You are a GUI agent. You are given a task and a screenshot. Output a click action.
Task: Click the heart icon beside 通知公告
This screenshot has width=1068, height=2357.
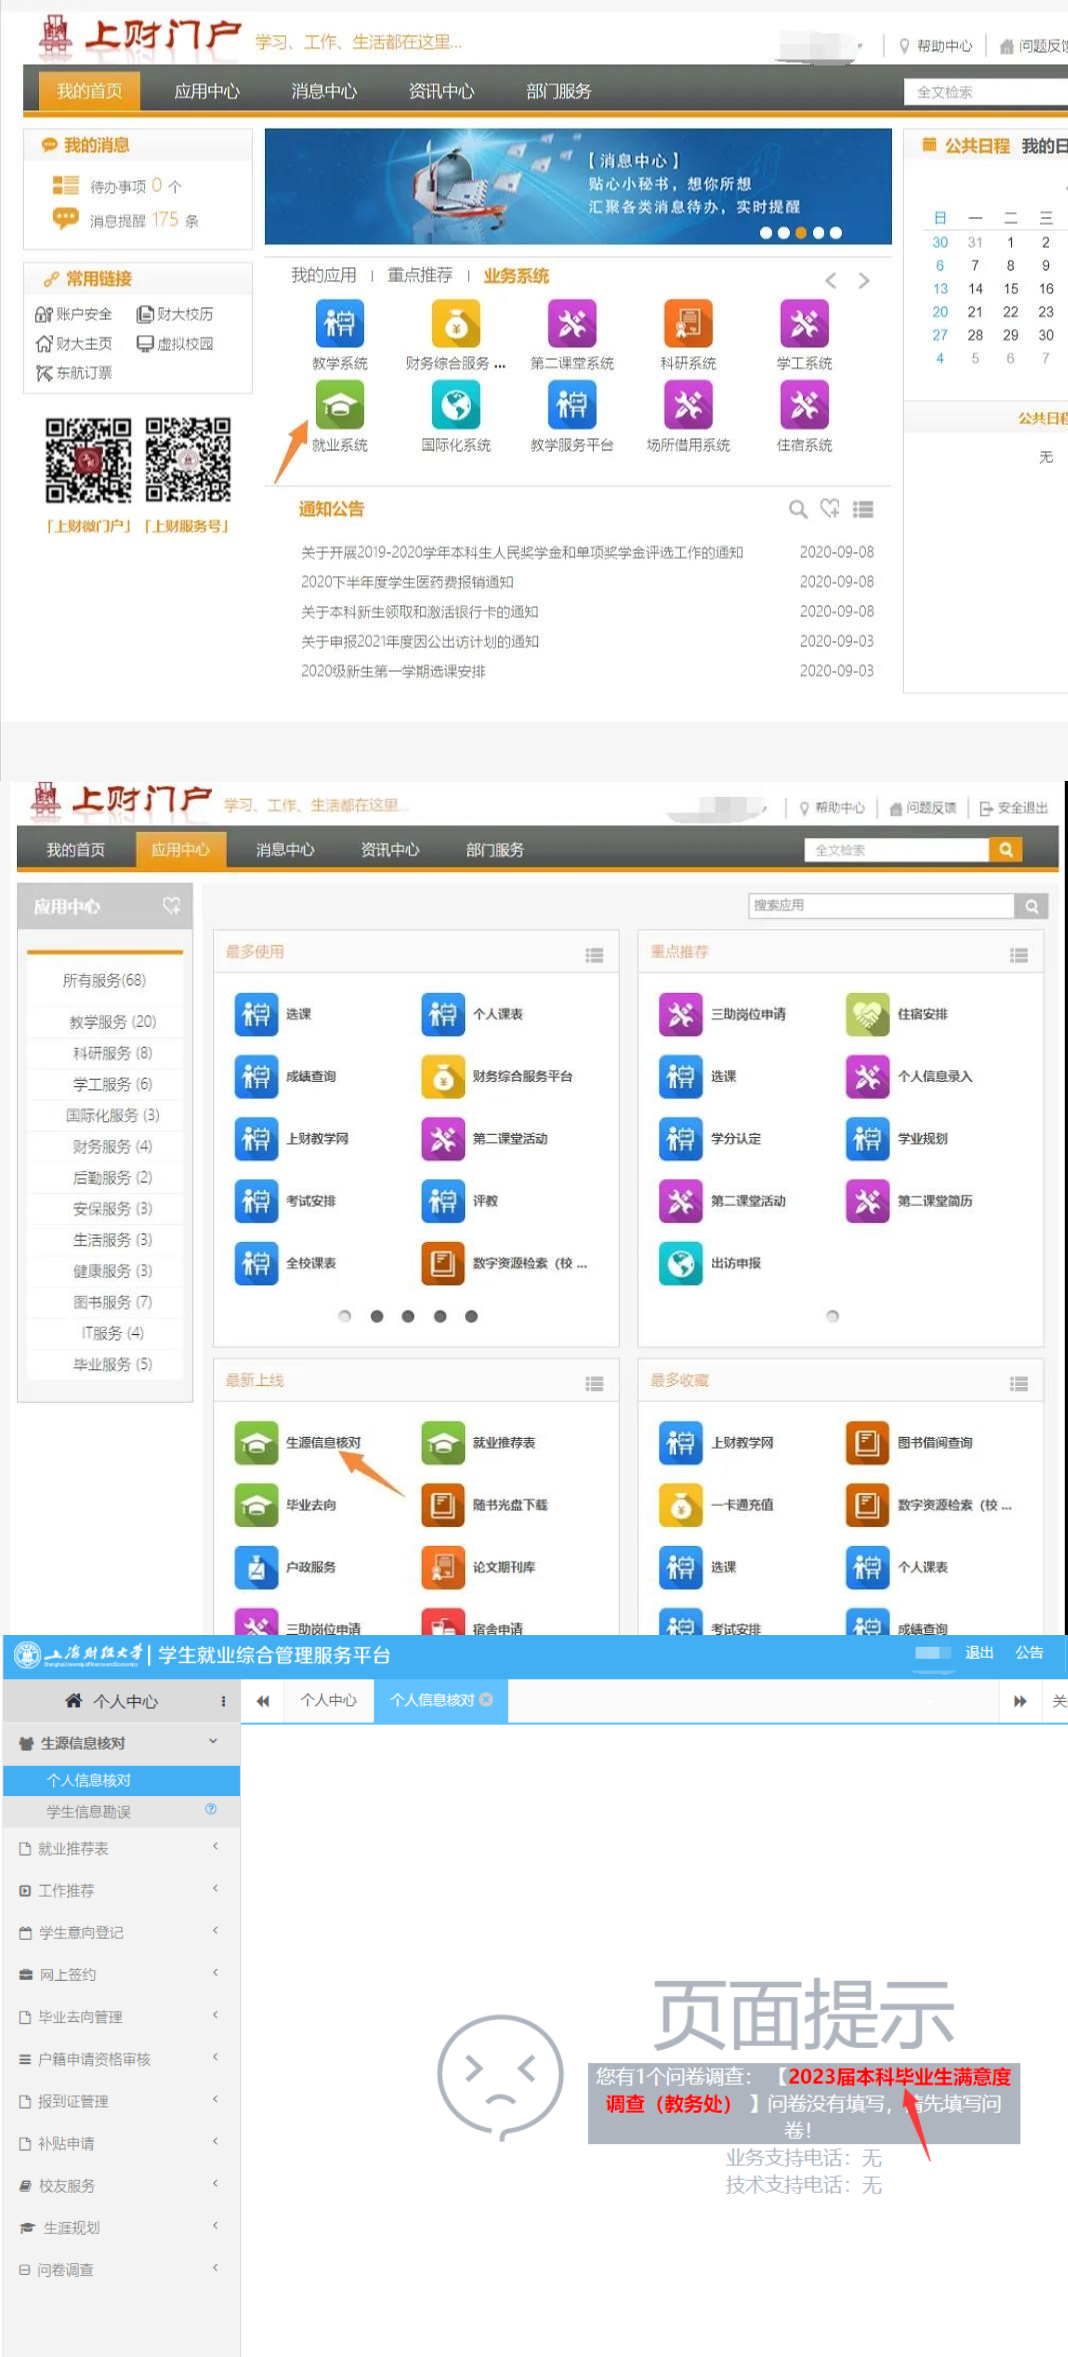[x=830, y=508]
